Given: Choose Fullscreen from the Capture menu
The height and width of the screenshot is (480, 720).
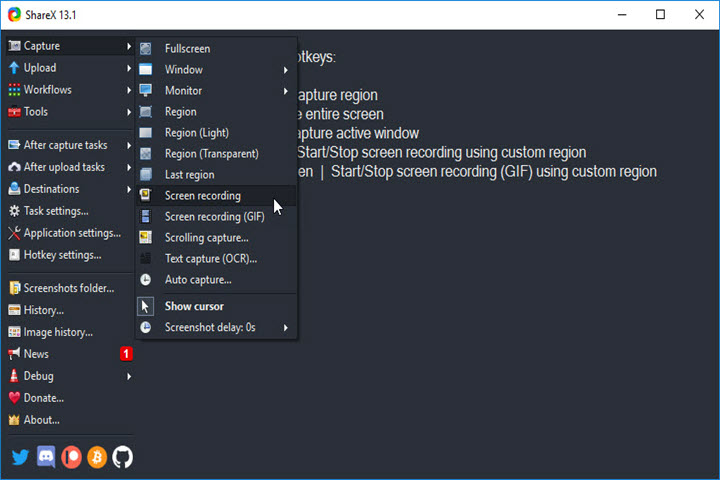Looking at the screenshot, I should tap(217, 48).
